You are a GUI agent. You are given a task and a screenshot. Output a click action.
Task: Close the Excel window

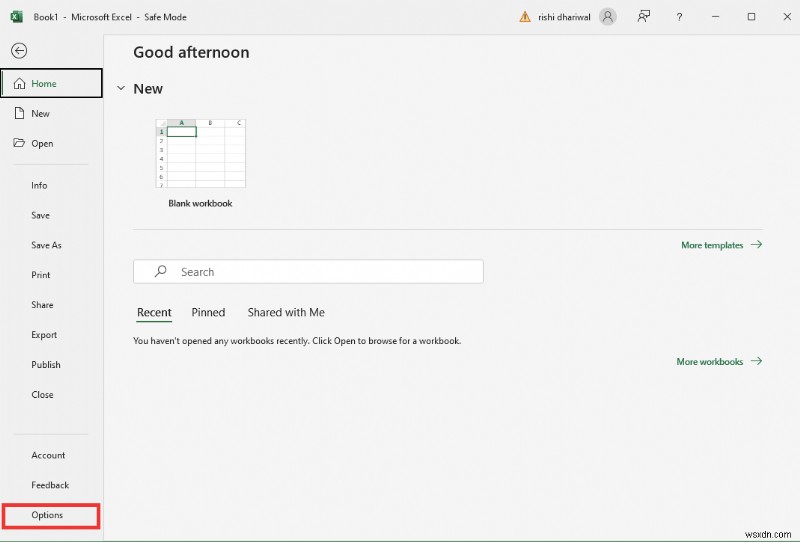pyautogui.click(x=787, y=17)
